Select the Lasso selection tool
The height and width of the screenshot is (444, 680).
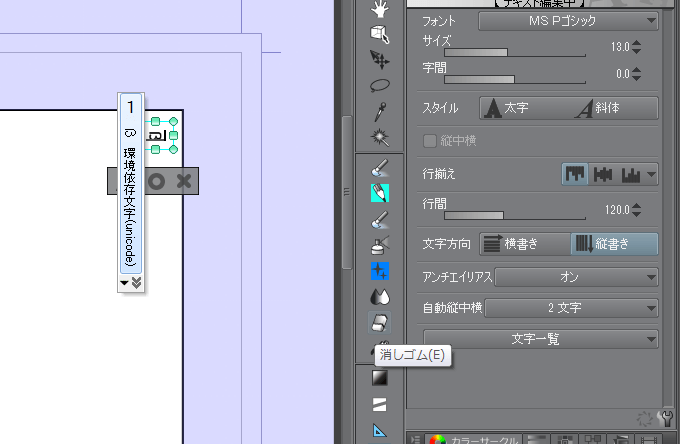(x=380, y=86)
